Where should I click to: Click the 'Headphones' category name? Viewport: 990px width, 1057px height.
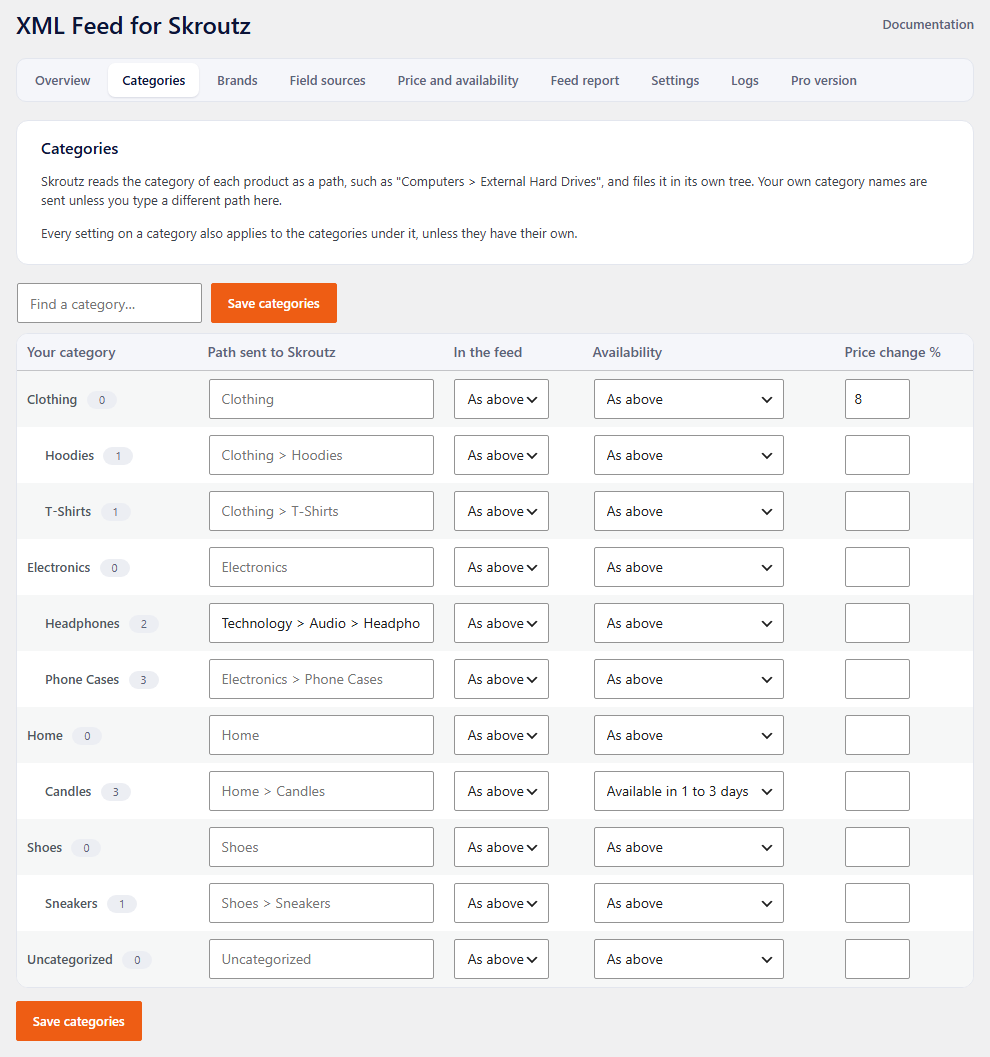82,624
